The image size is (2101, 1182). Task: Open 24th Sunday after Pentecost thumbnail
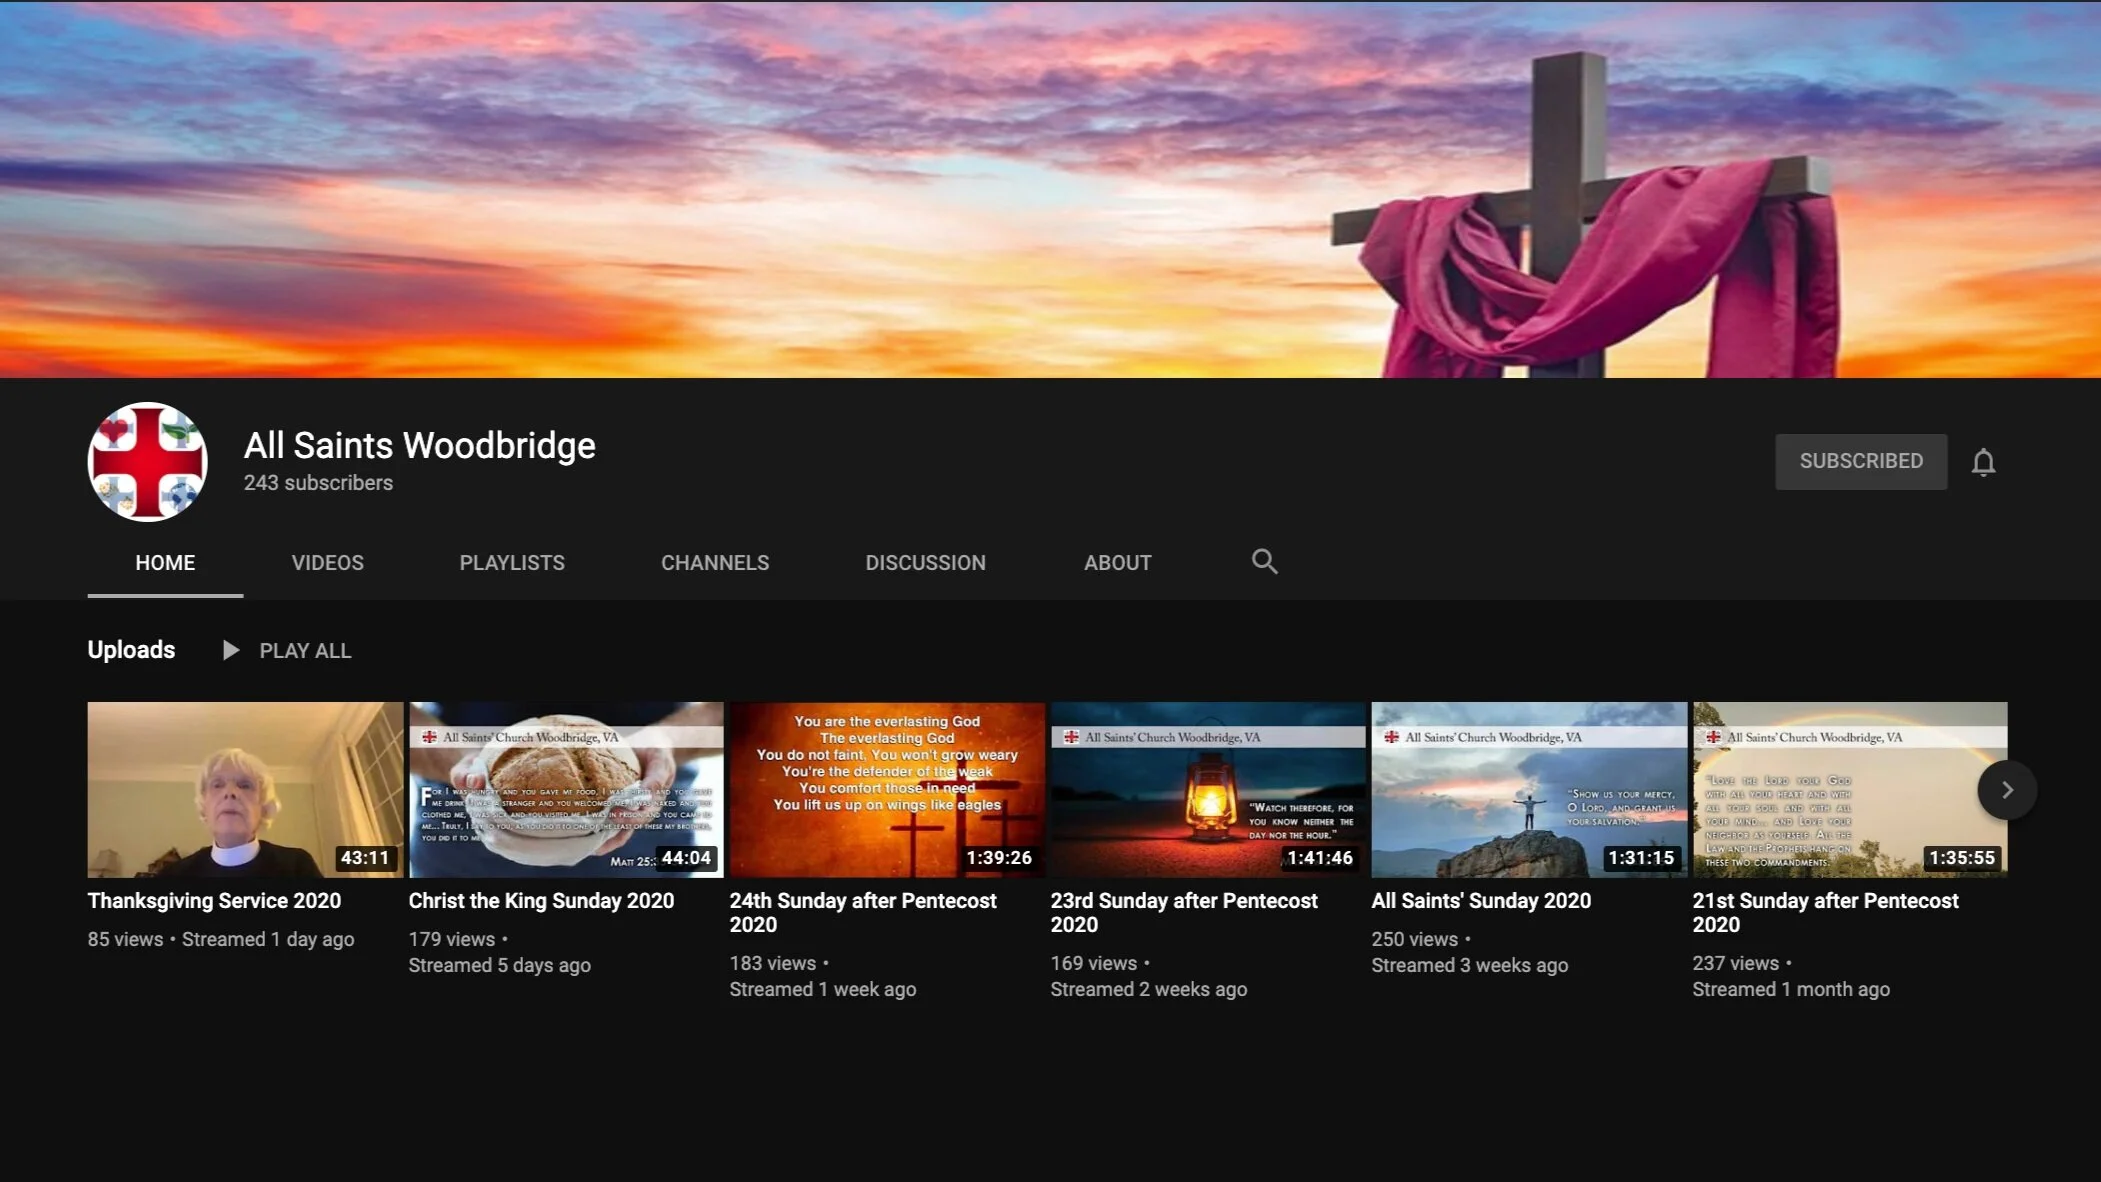887,790
